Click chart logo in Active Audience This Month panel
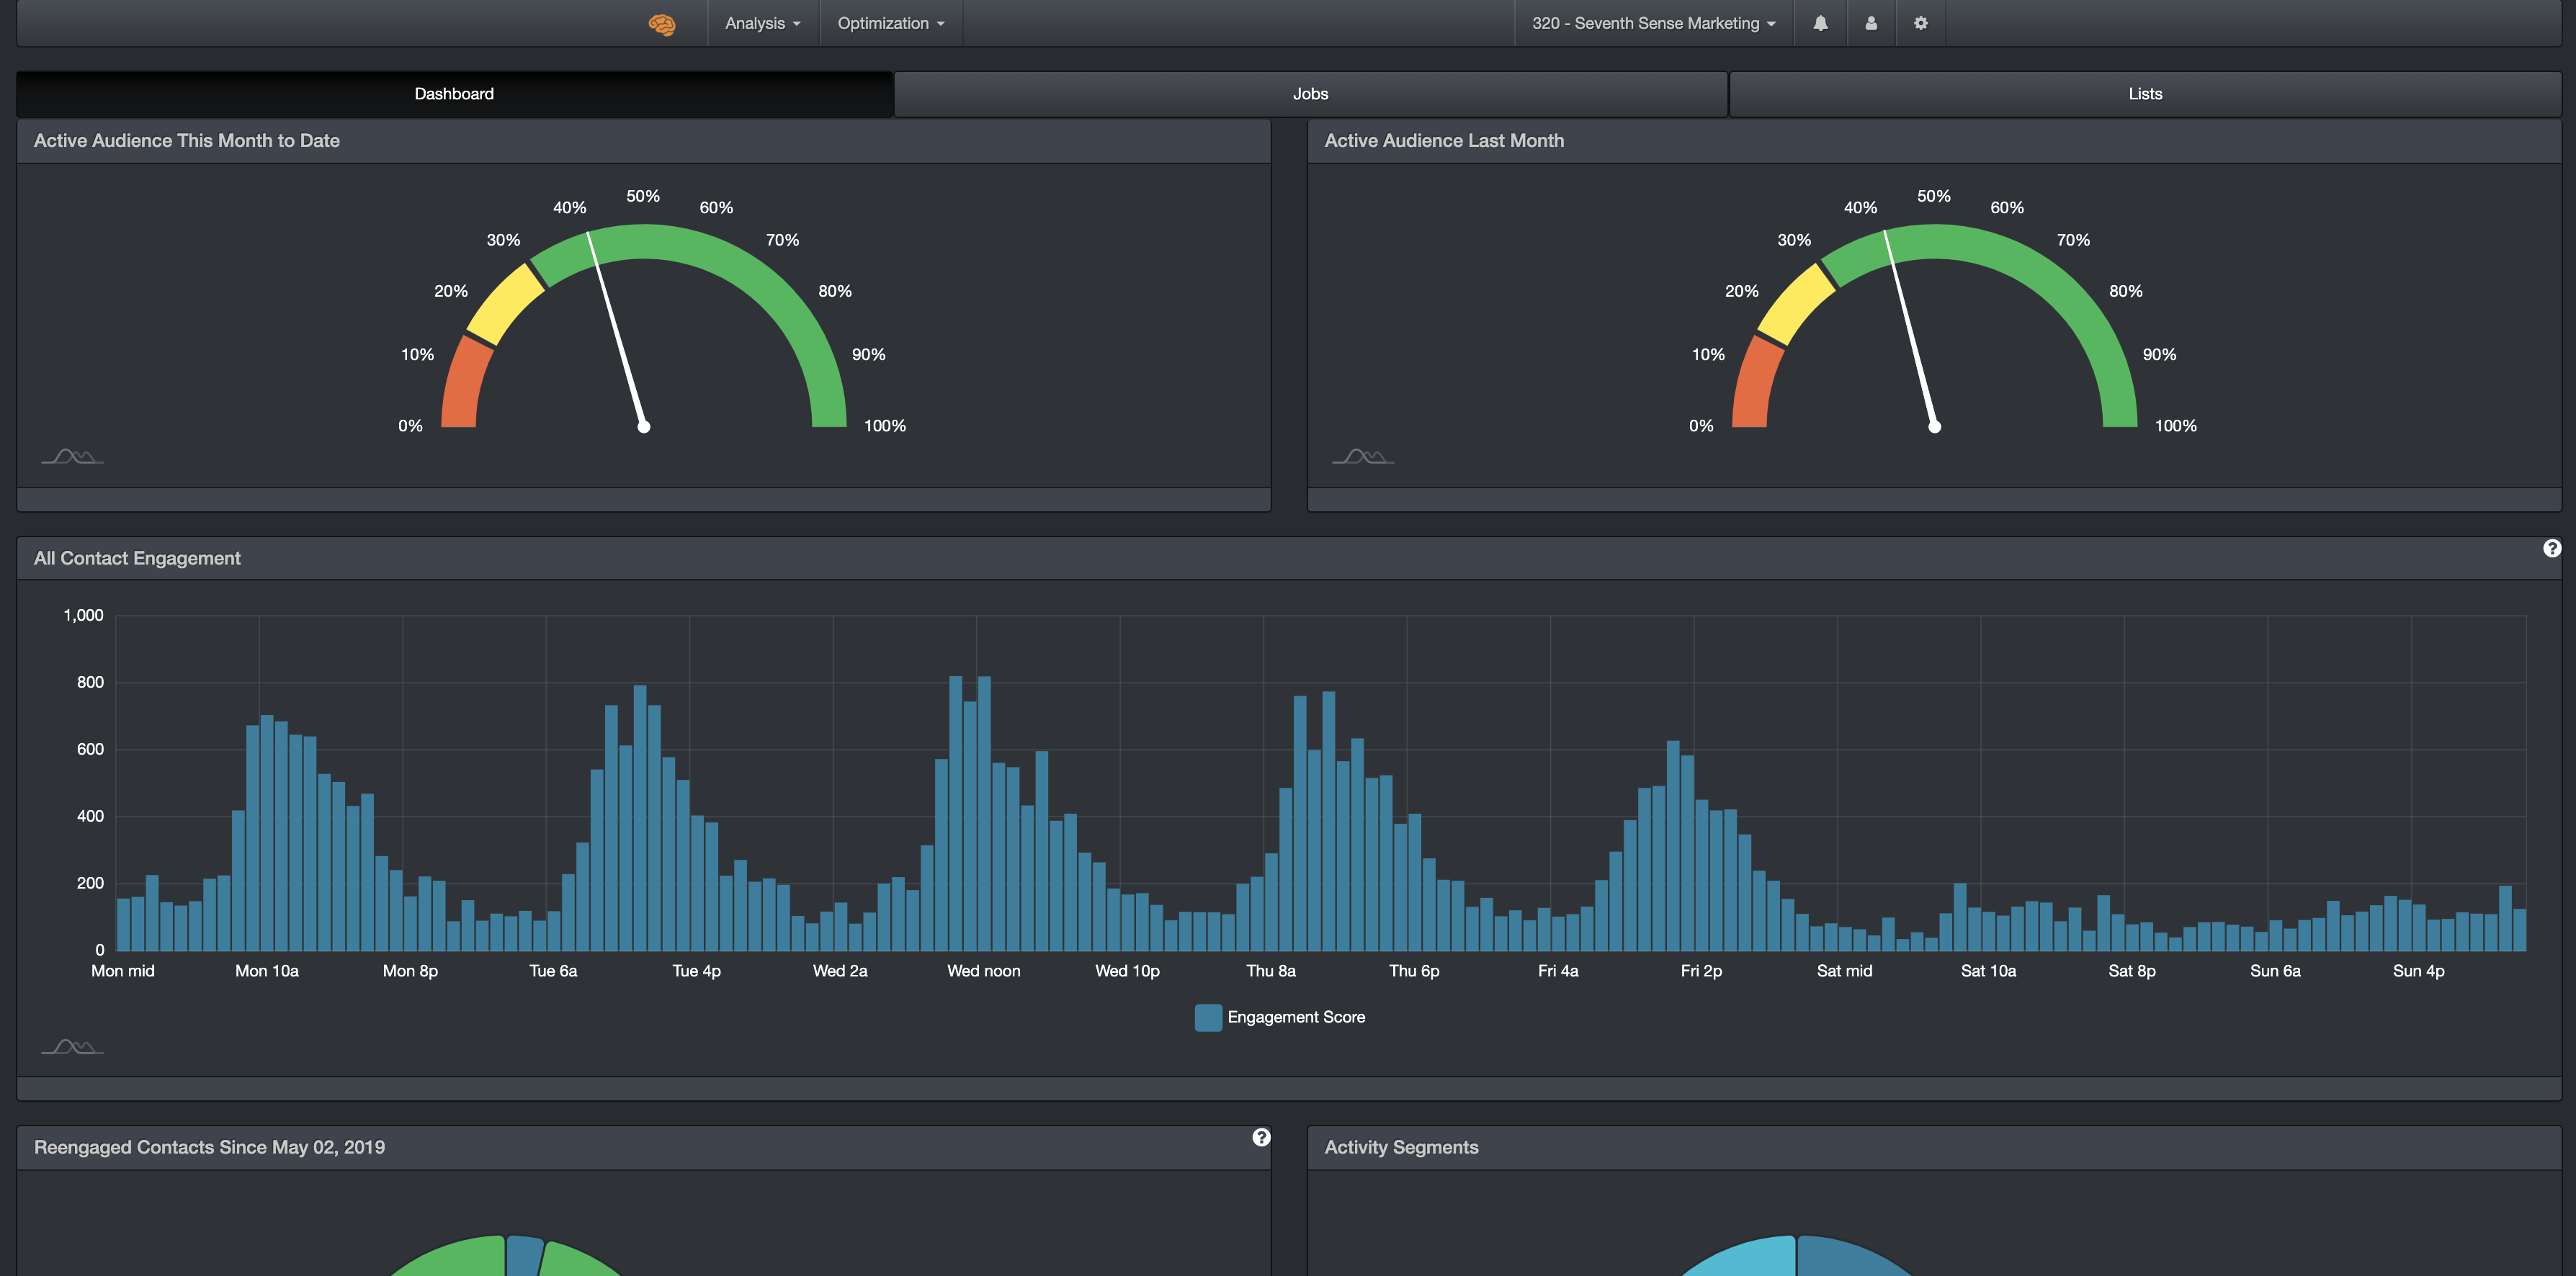The height and width of the screenshot is (1276, 2576). pyautogui.click(x=72, y=456)
